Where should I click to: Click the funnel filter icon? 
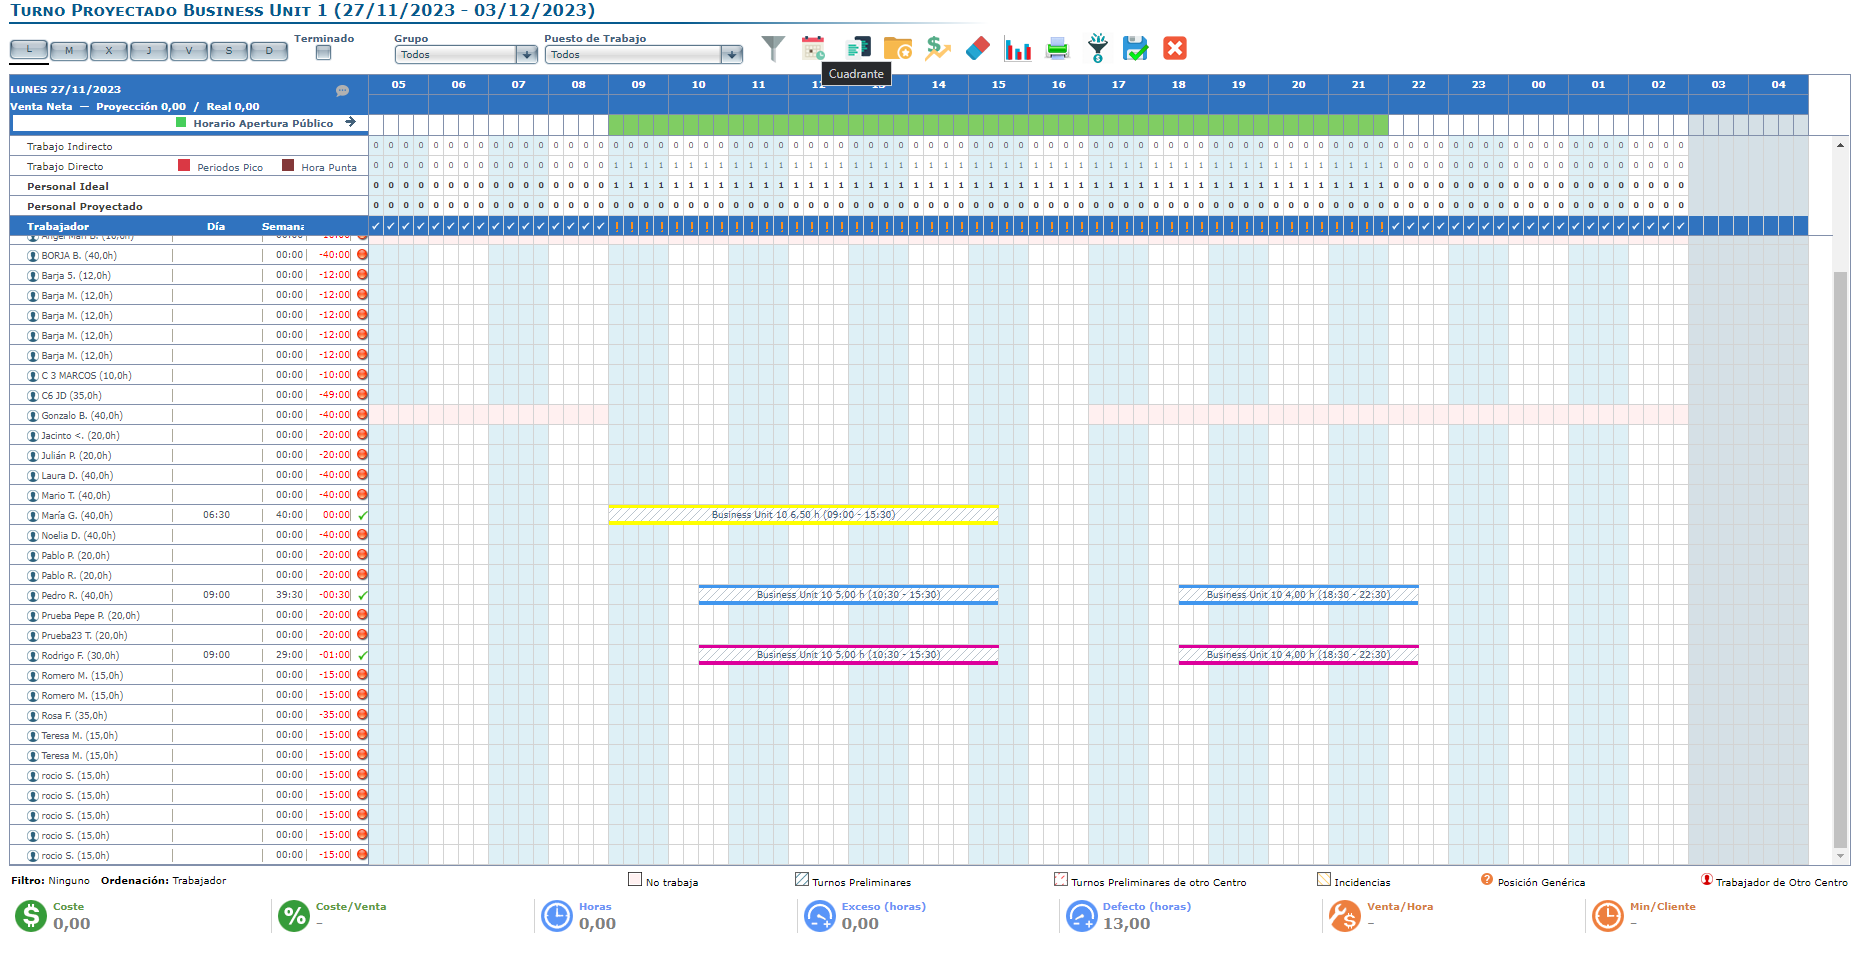(773, 48)
